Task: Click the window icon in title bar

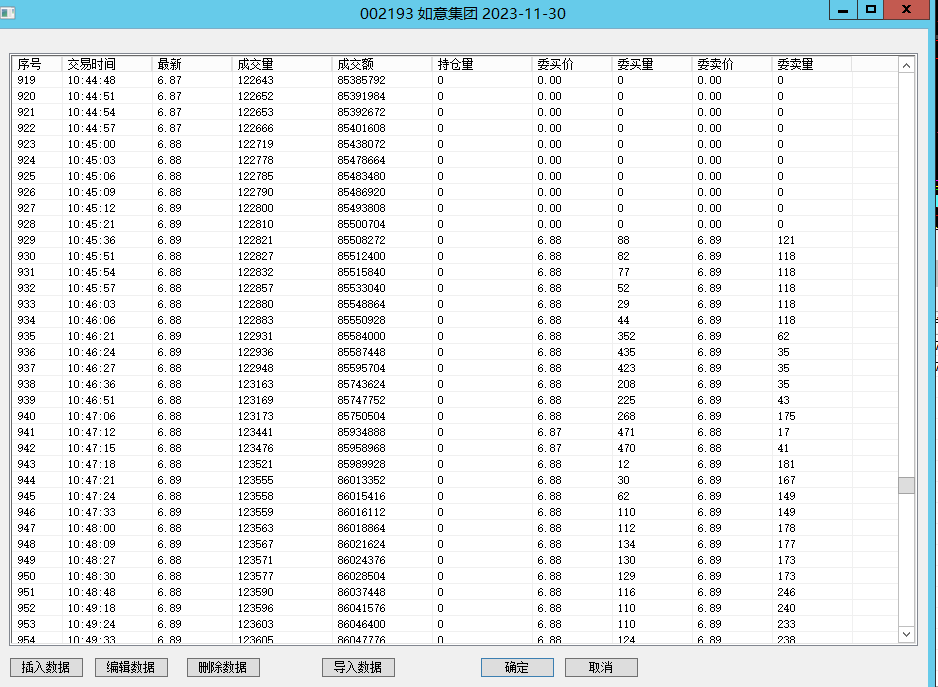Action: pyautogui.click(x=8, y=13)
